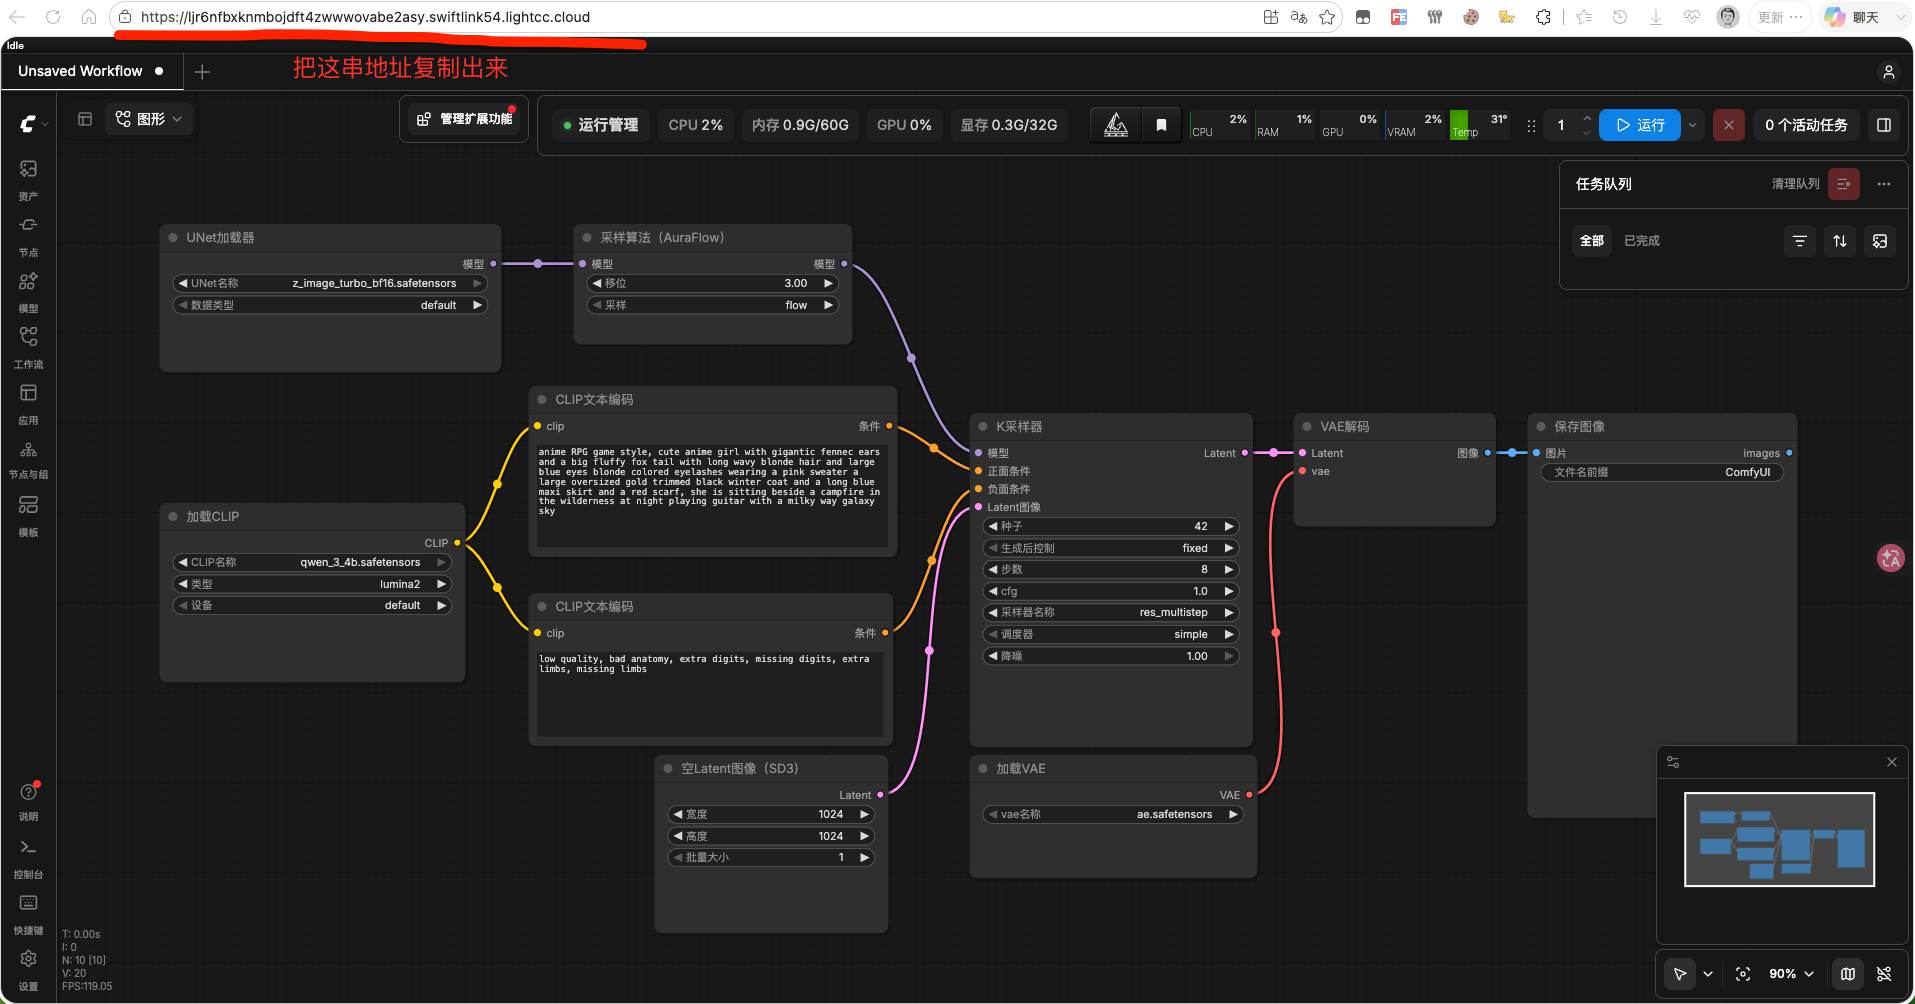Expand the selection tool mode chevron
Screen dimensions: 1915x1004
coord(1708,974)
